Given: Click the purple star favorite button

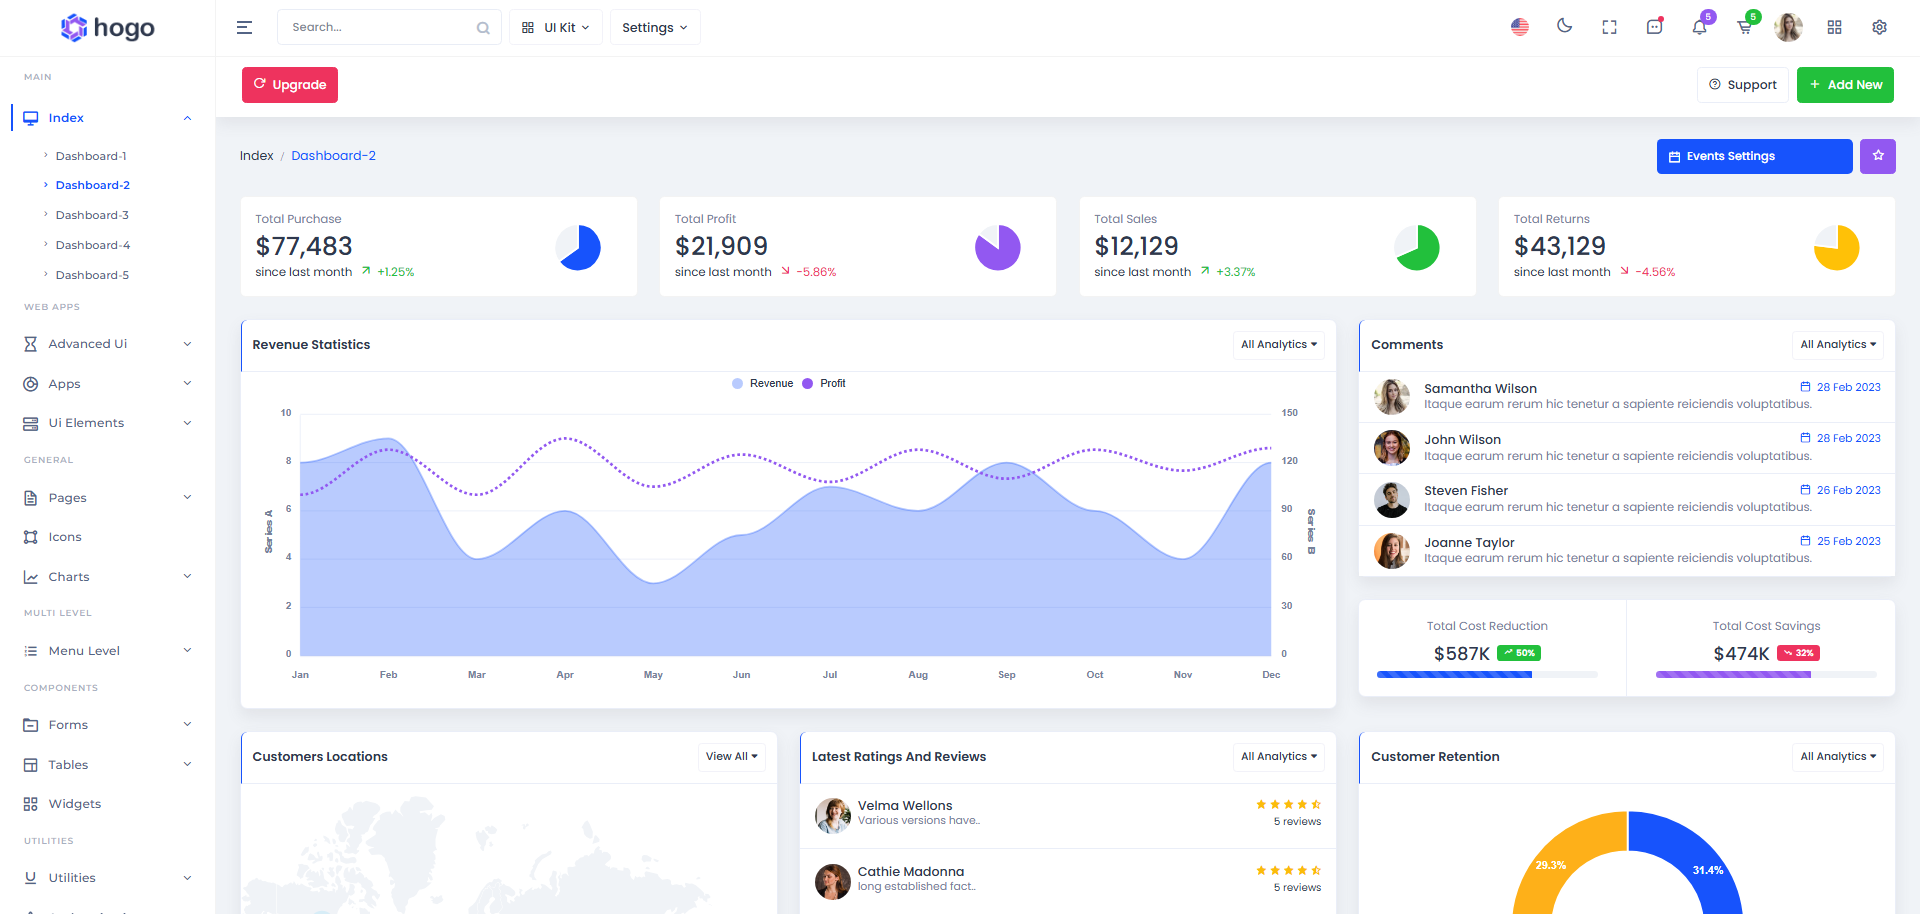Looking at the screenshot, I should click(x=1878, y=156).
